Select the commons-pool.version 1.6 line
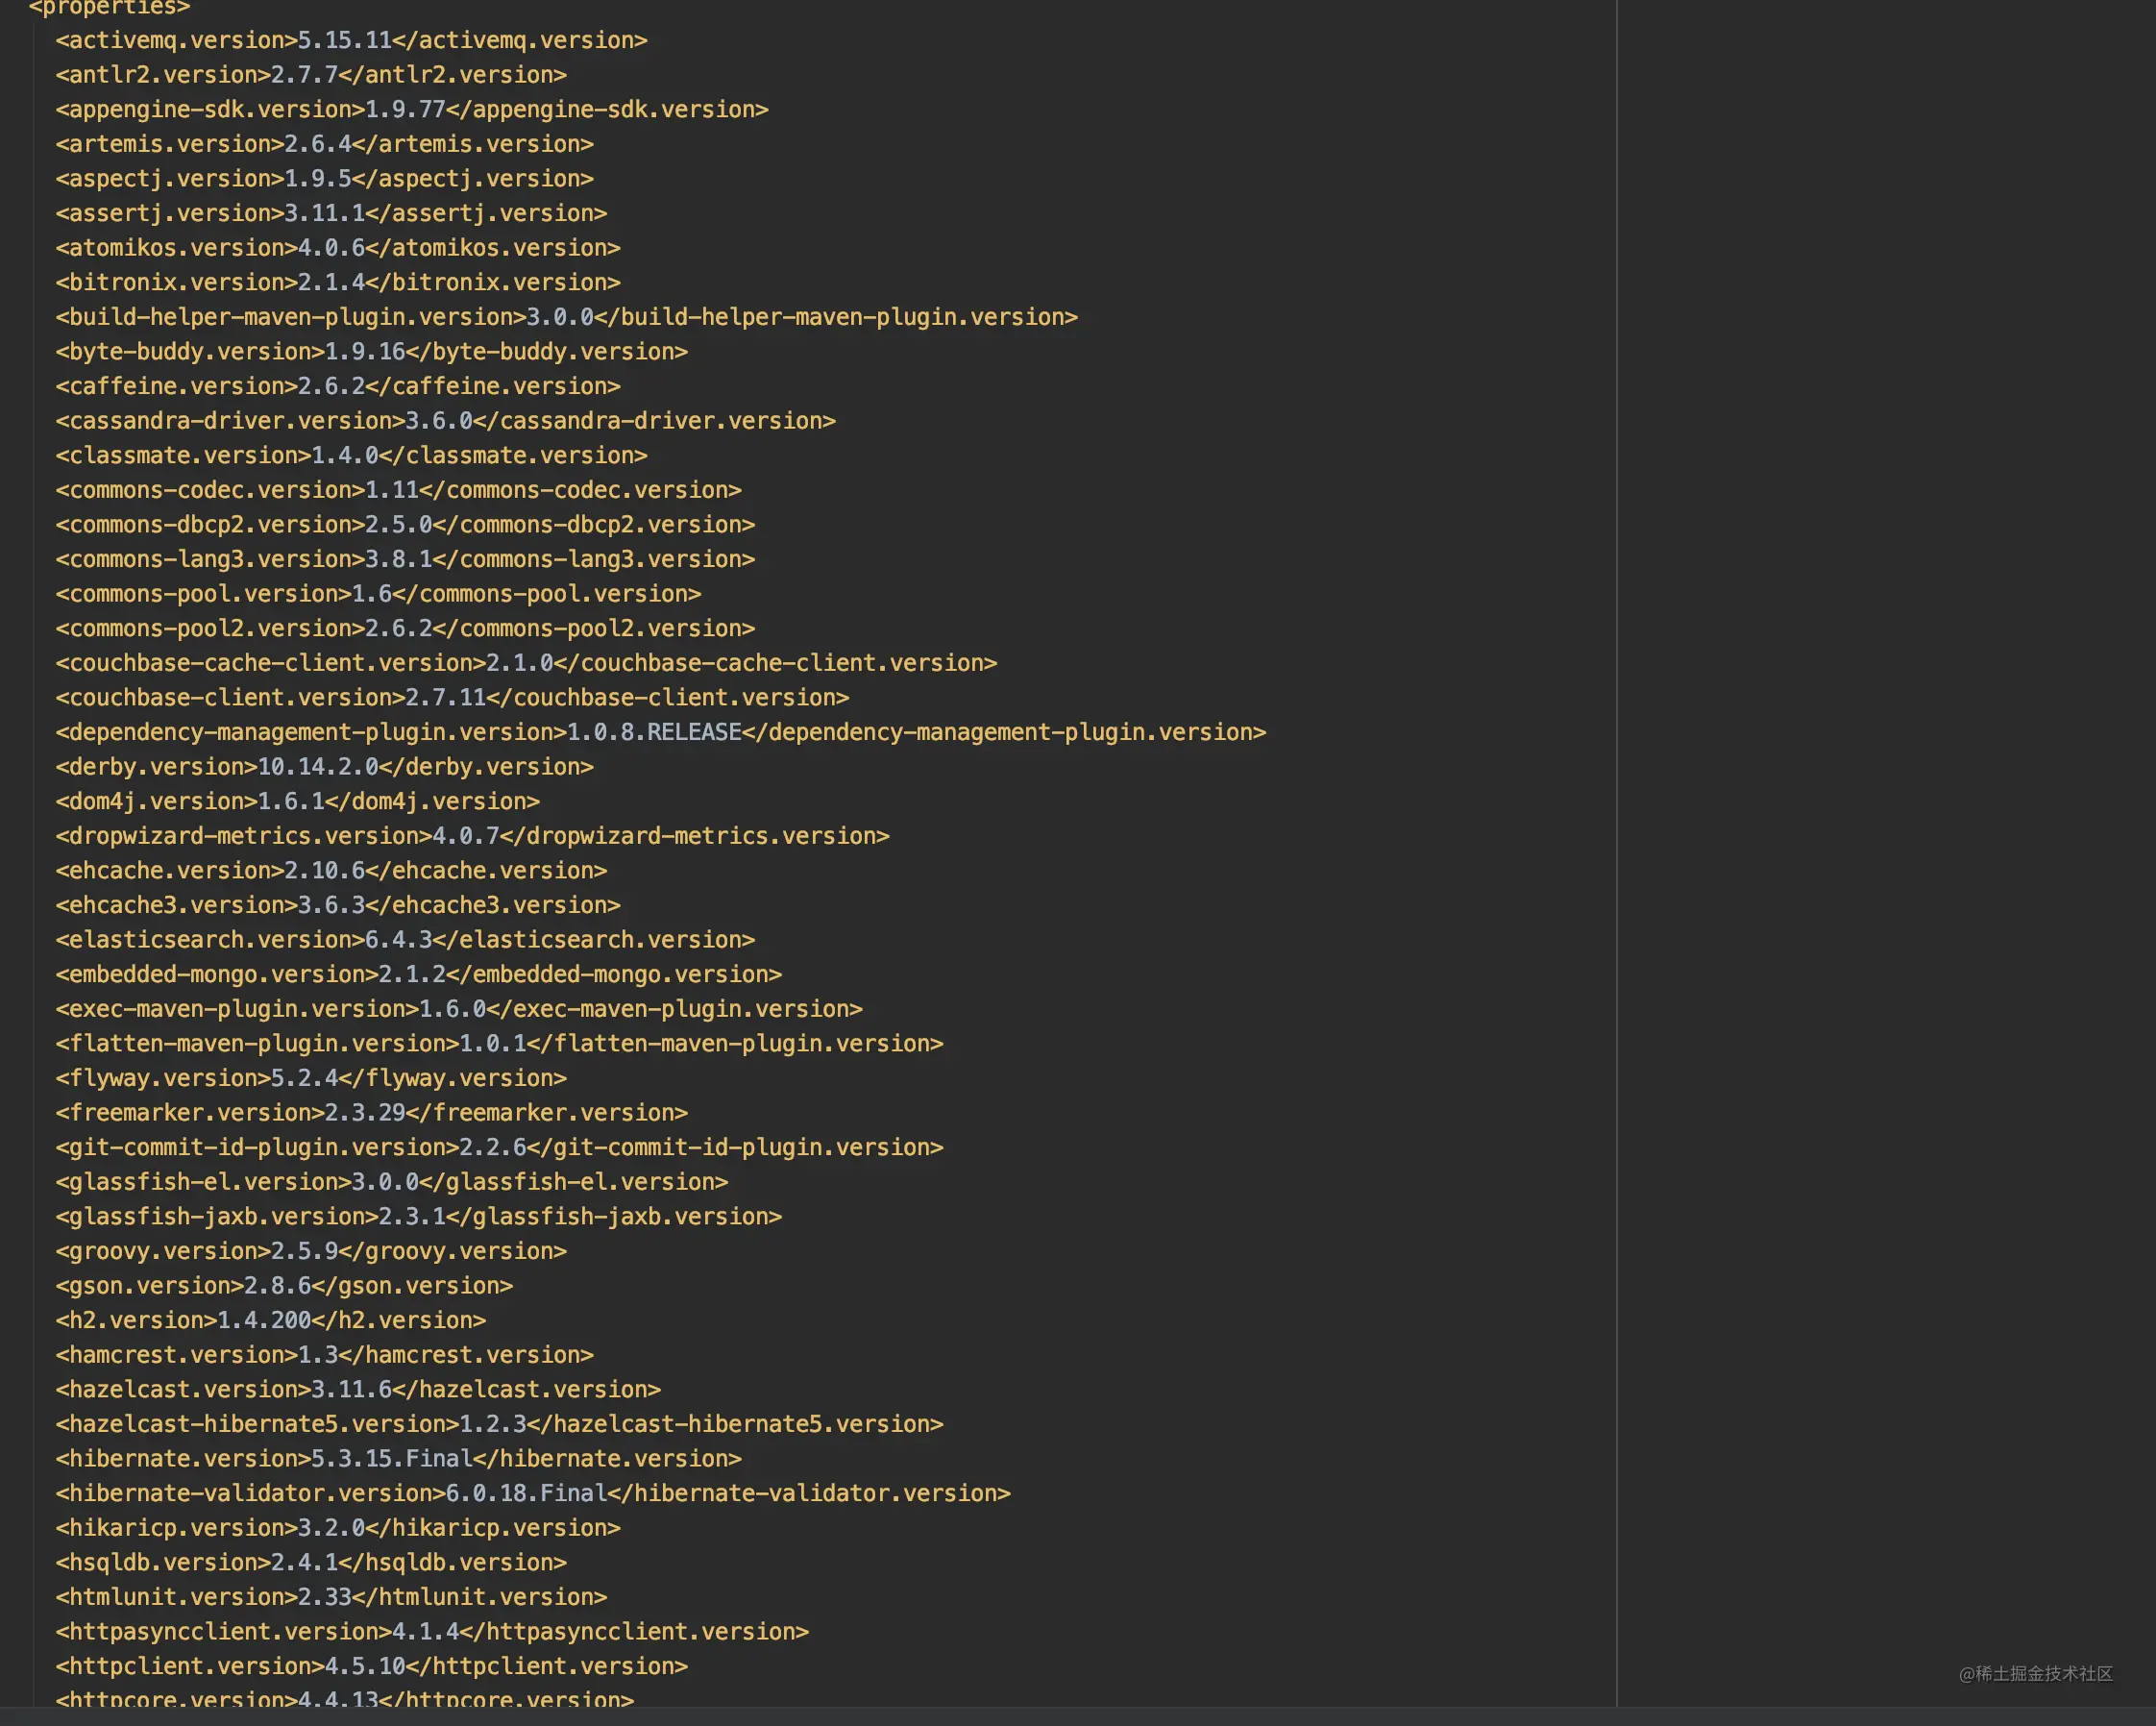This screenshot has height=1726, width=2156. click(x=378, y=594)
